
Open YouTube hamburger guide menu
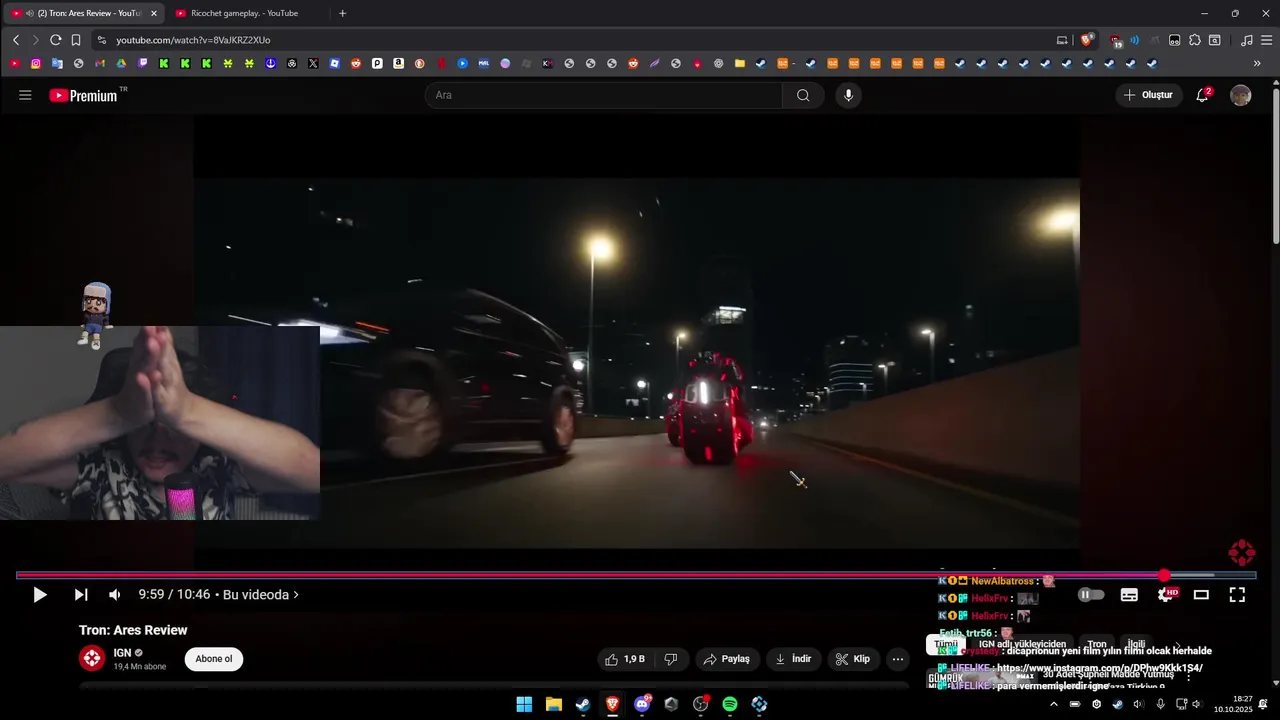(x=25, y=95)
